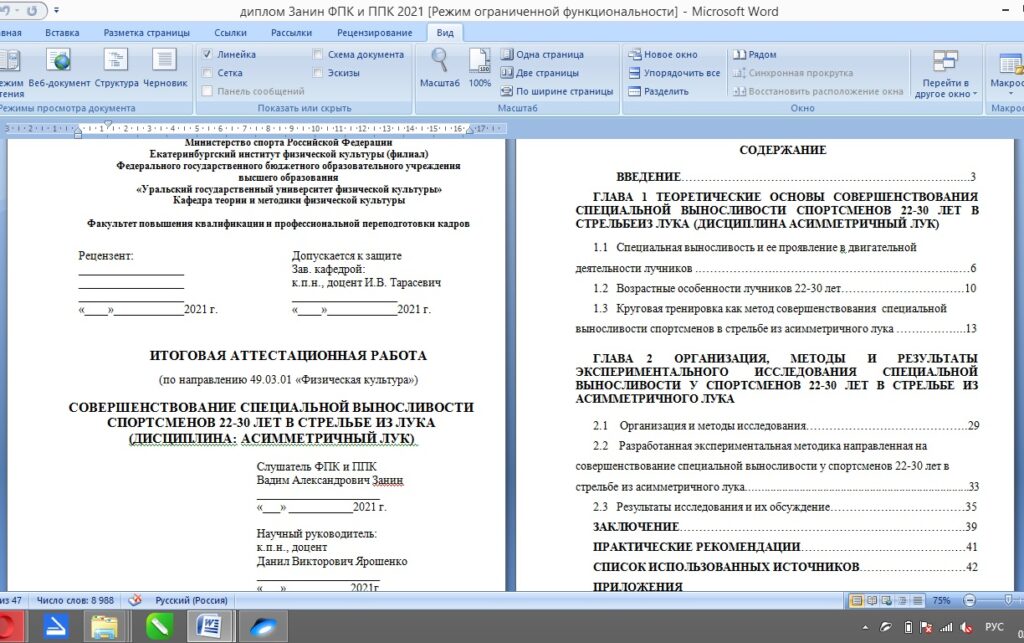Expand Перейти в другое окно dropdown
This screenshot has height=643, width=1024.
click(945, 75)
